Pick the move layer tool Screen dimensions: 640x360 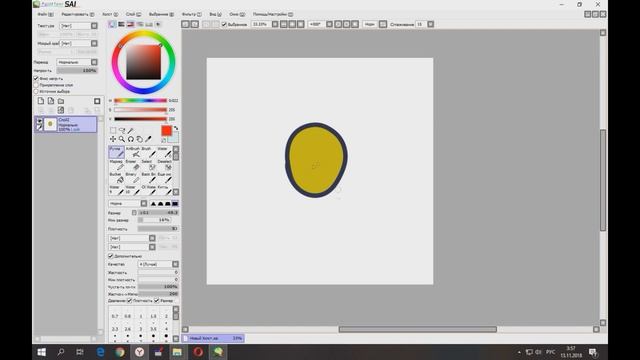[x=113, y=139]
